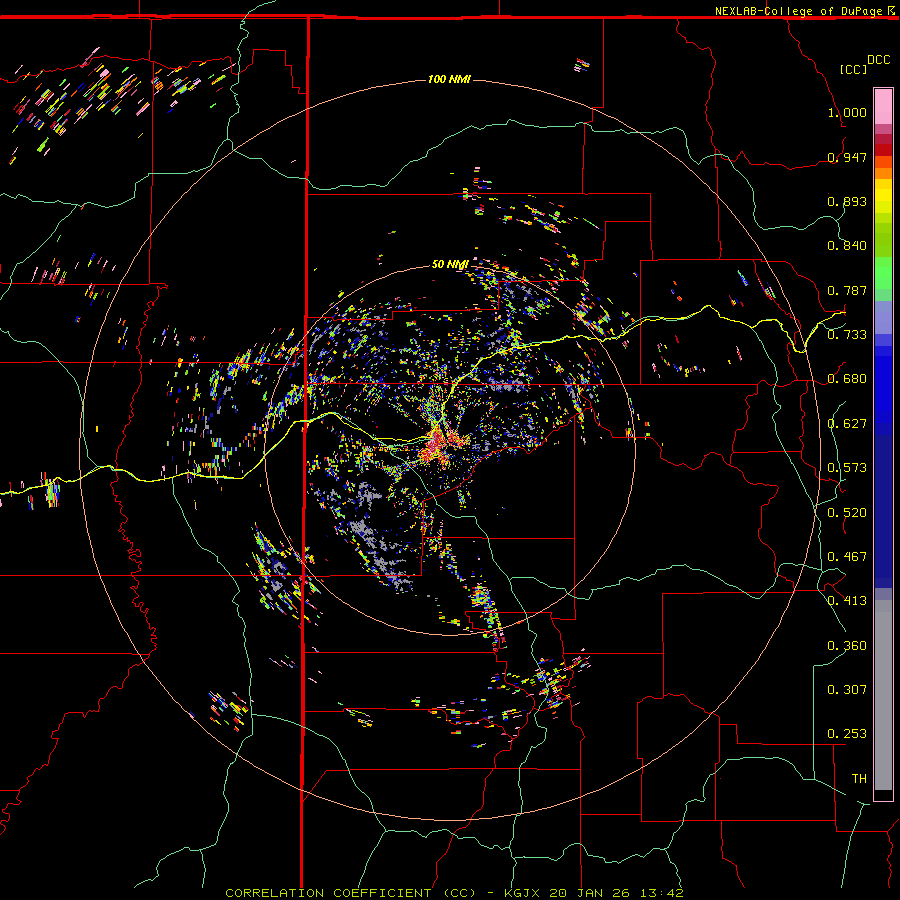
Task: Click the TH threshold label on legend
Action: (x=859, y=779)
